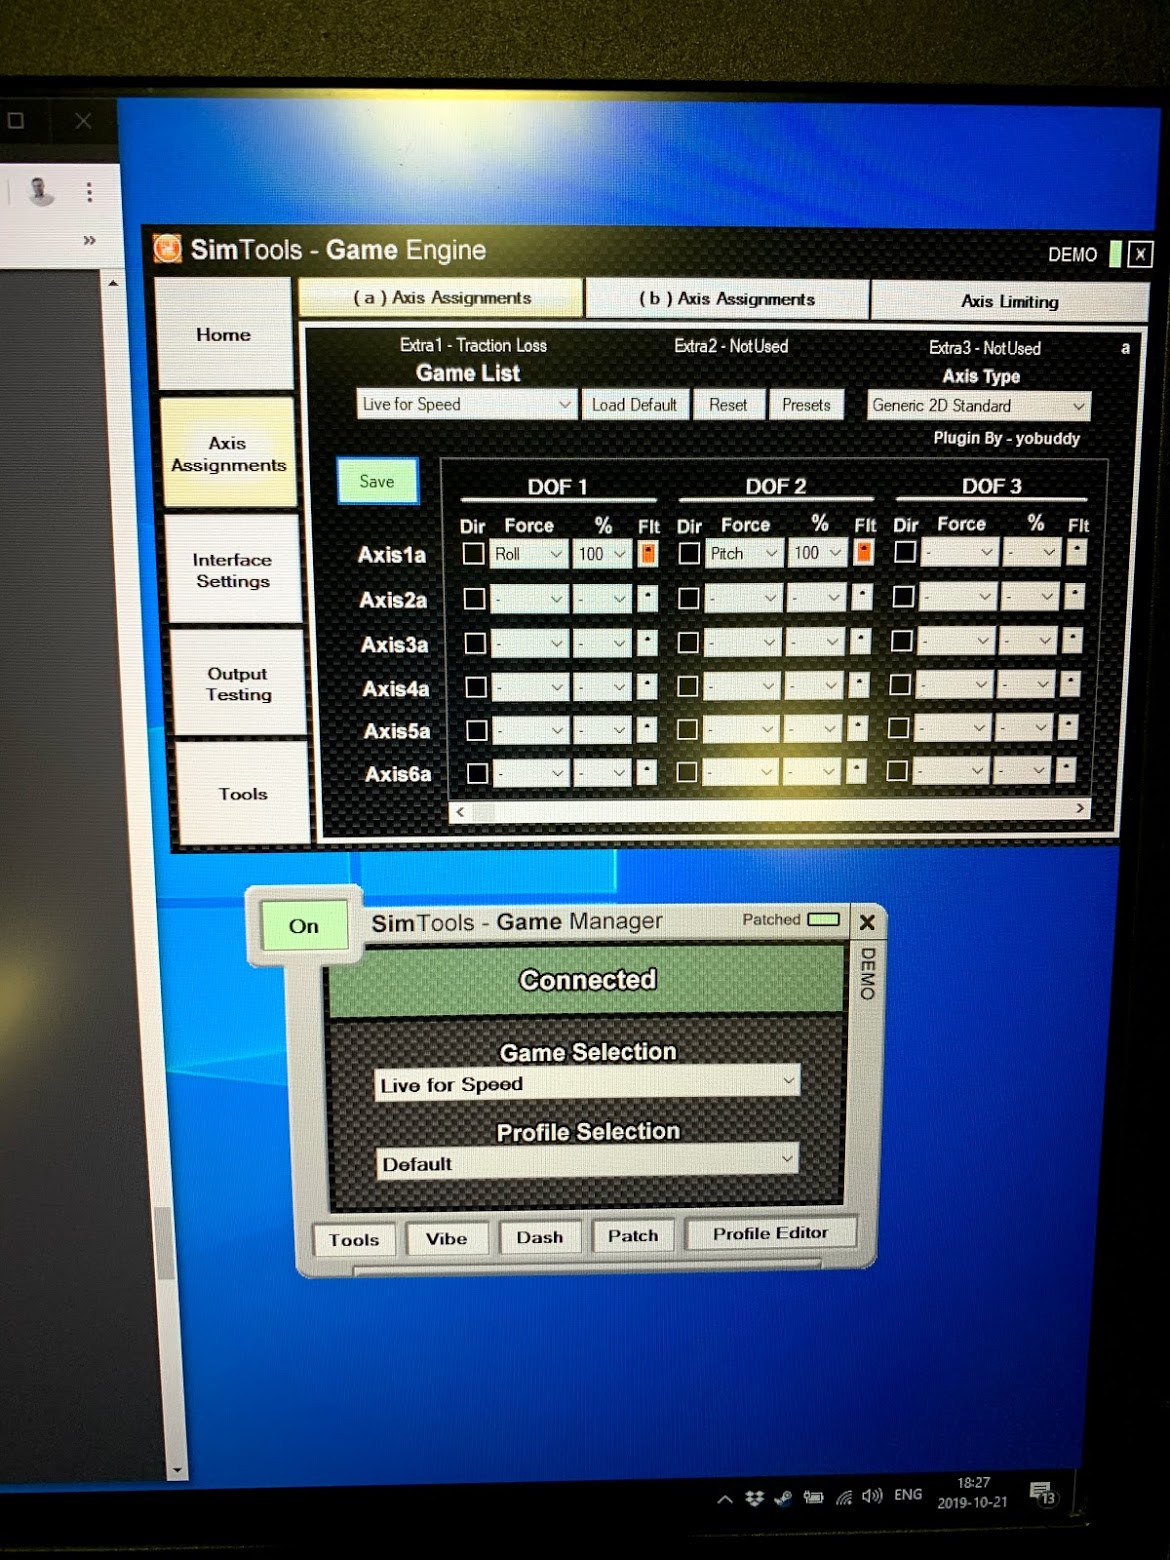Open the filter button for Axis4a DOF 1
Screen dimensions: 1170x1560
[x=647, y=686]
